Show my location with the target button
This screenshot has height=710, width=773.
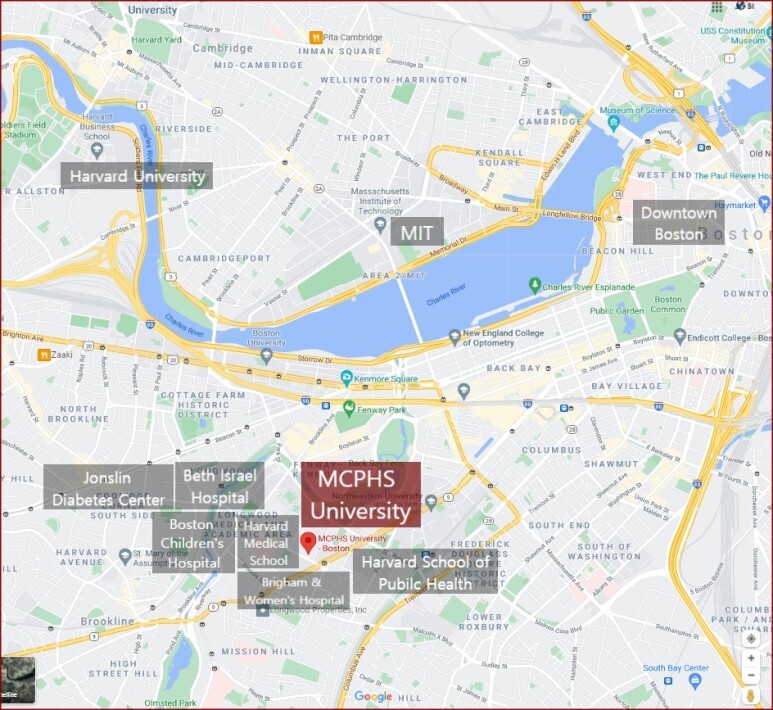click(751, 639)
